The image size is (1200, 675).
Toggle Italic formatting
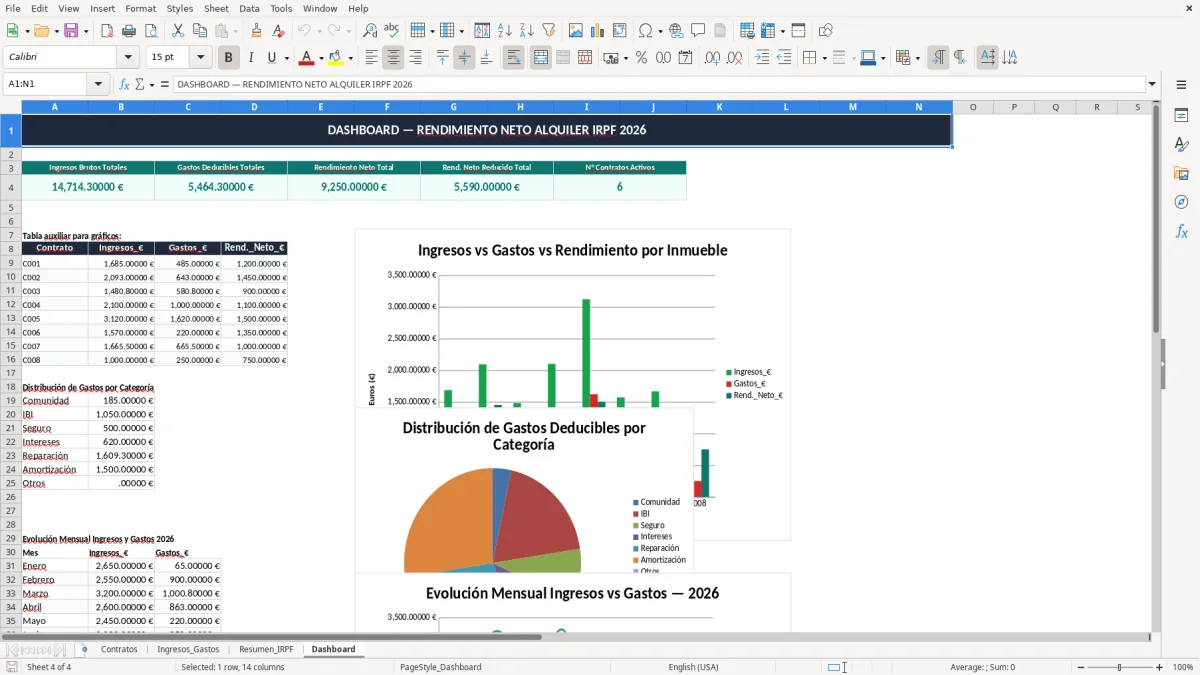[x=250, y=58]
